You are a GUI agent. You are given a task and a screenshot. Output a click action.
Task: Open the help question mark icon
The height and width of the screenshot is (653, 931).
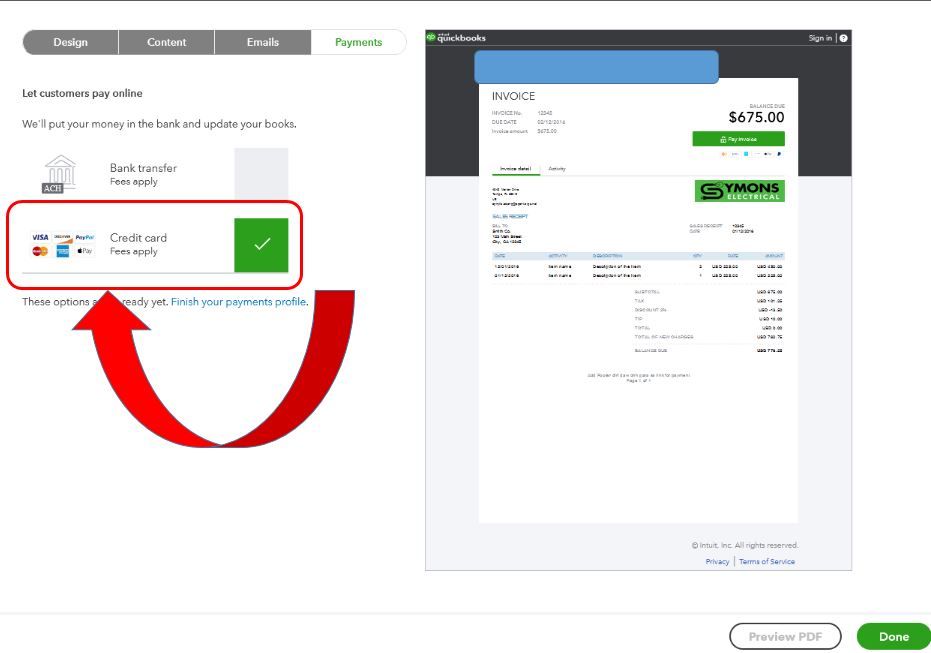tap(843, 38)
